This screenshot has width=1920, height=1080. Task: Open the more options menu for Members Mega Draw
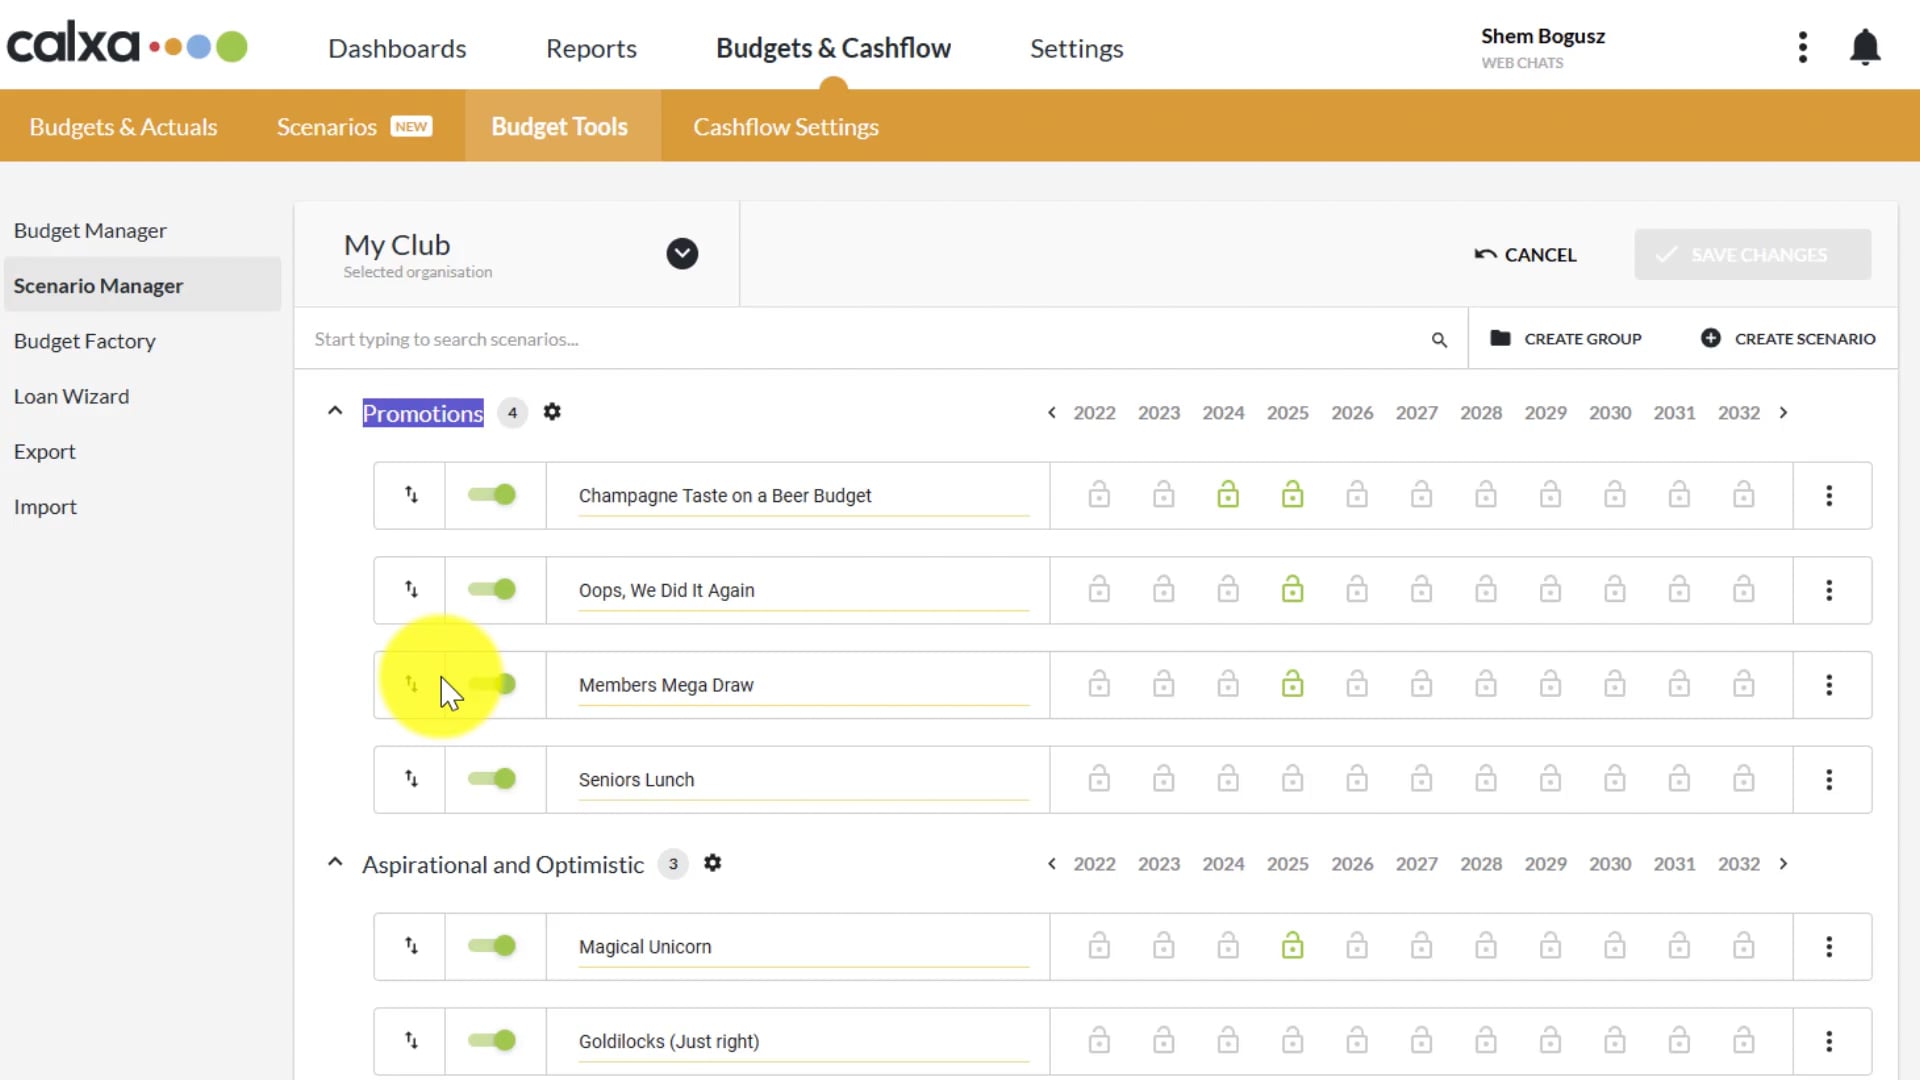click(x=1829, y=685)
